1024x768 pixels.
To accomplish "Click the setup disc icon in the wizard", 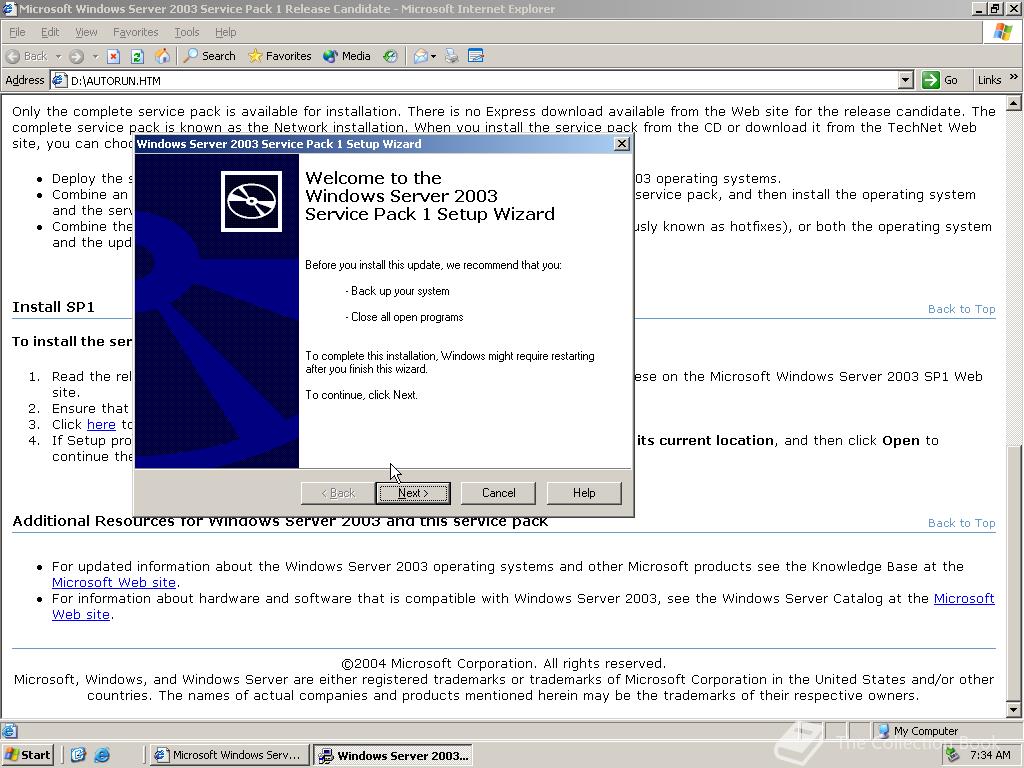I will point(251,201).
